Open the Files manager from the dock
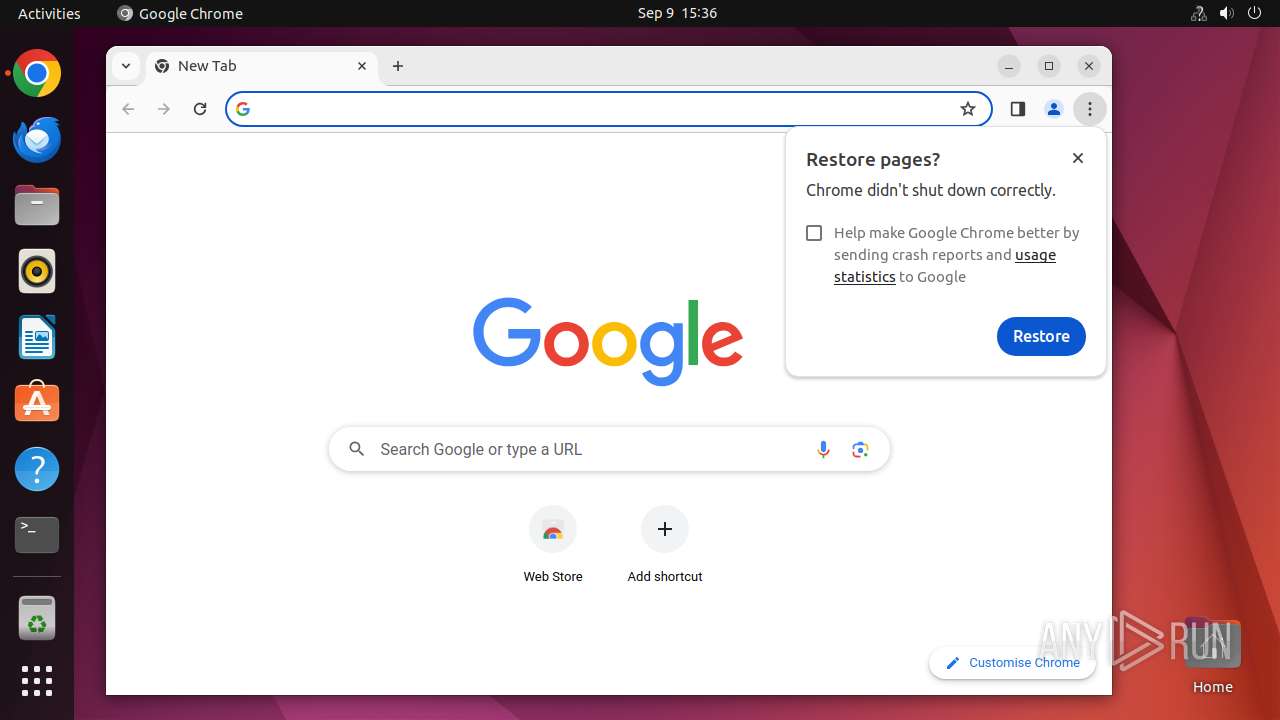The height and width of the screenshot is (720, 1280). pyautogui.click(x=37, y=205)
